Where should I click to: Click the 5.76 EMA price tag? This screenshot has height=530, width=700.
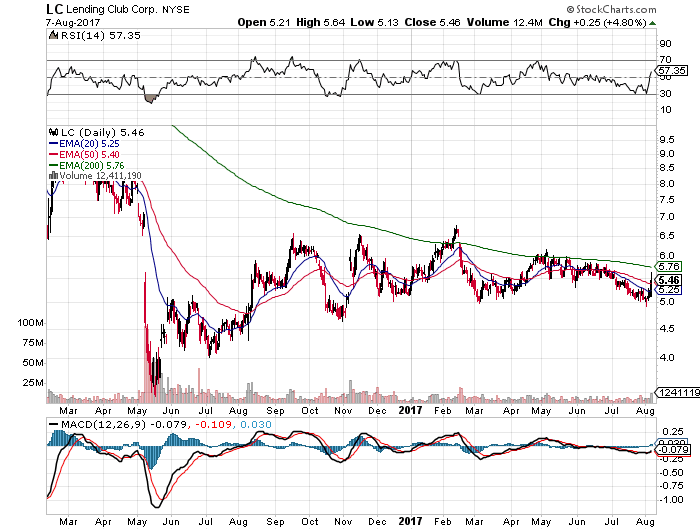(668, 267)
